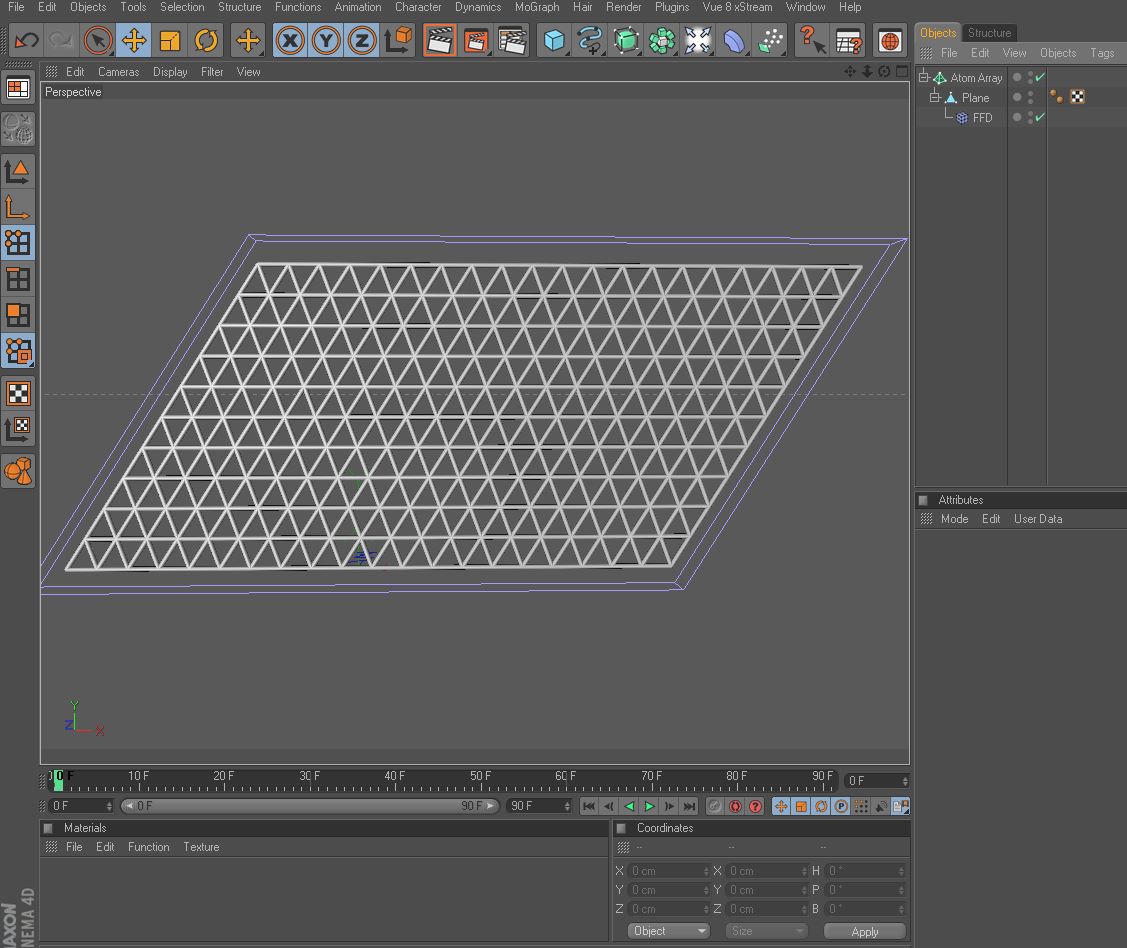Image resolution: width=1127 pixels, height=948 pixels.
Task: Collapse the Plane object tree node
Action: pos(935,98)
